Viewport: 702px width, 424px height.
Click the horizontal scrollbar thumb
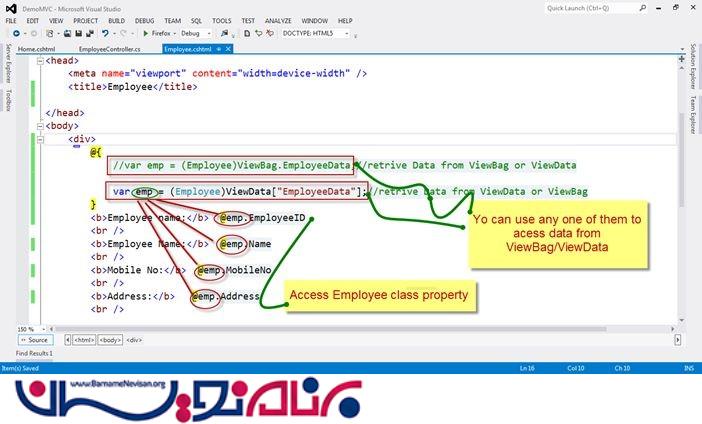click(x=330, y=329)
